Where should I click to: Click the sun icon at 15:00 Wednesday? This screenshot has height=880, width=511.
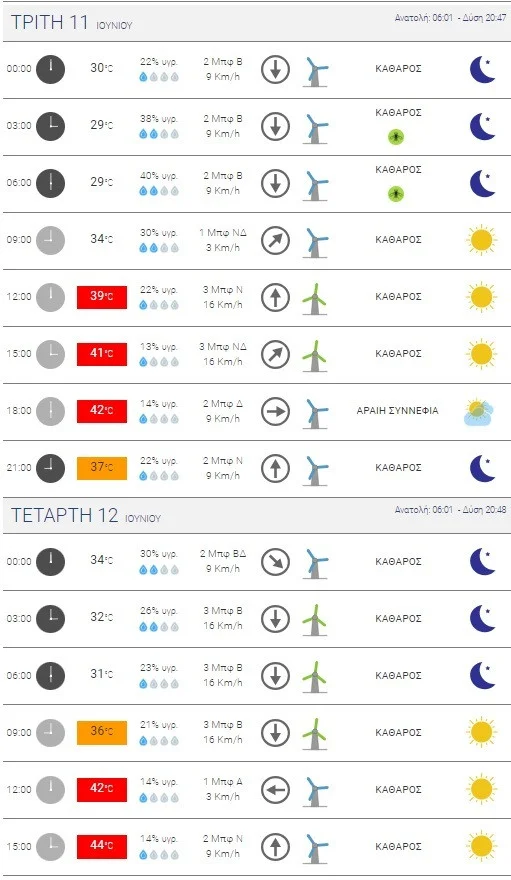[x=481, y=846]
